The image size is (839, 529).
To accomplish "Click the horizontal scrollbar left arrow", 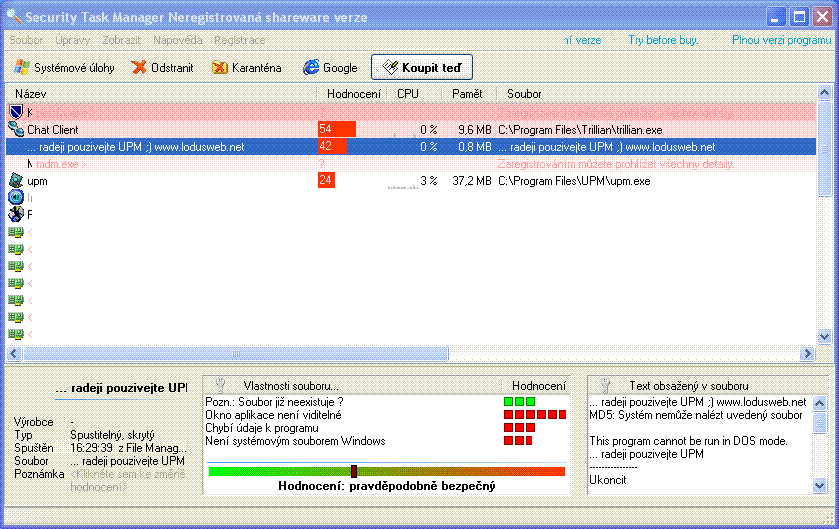I will [14, 354].
